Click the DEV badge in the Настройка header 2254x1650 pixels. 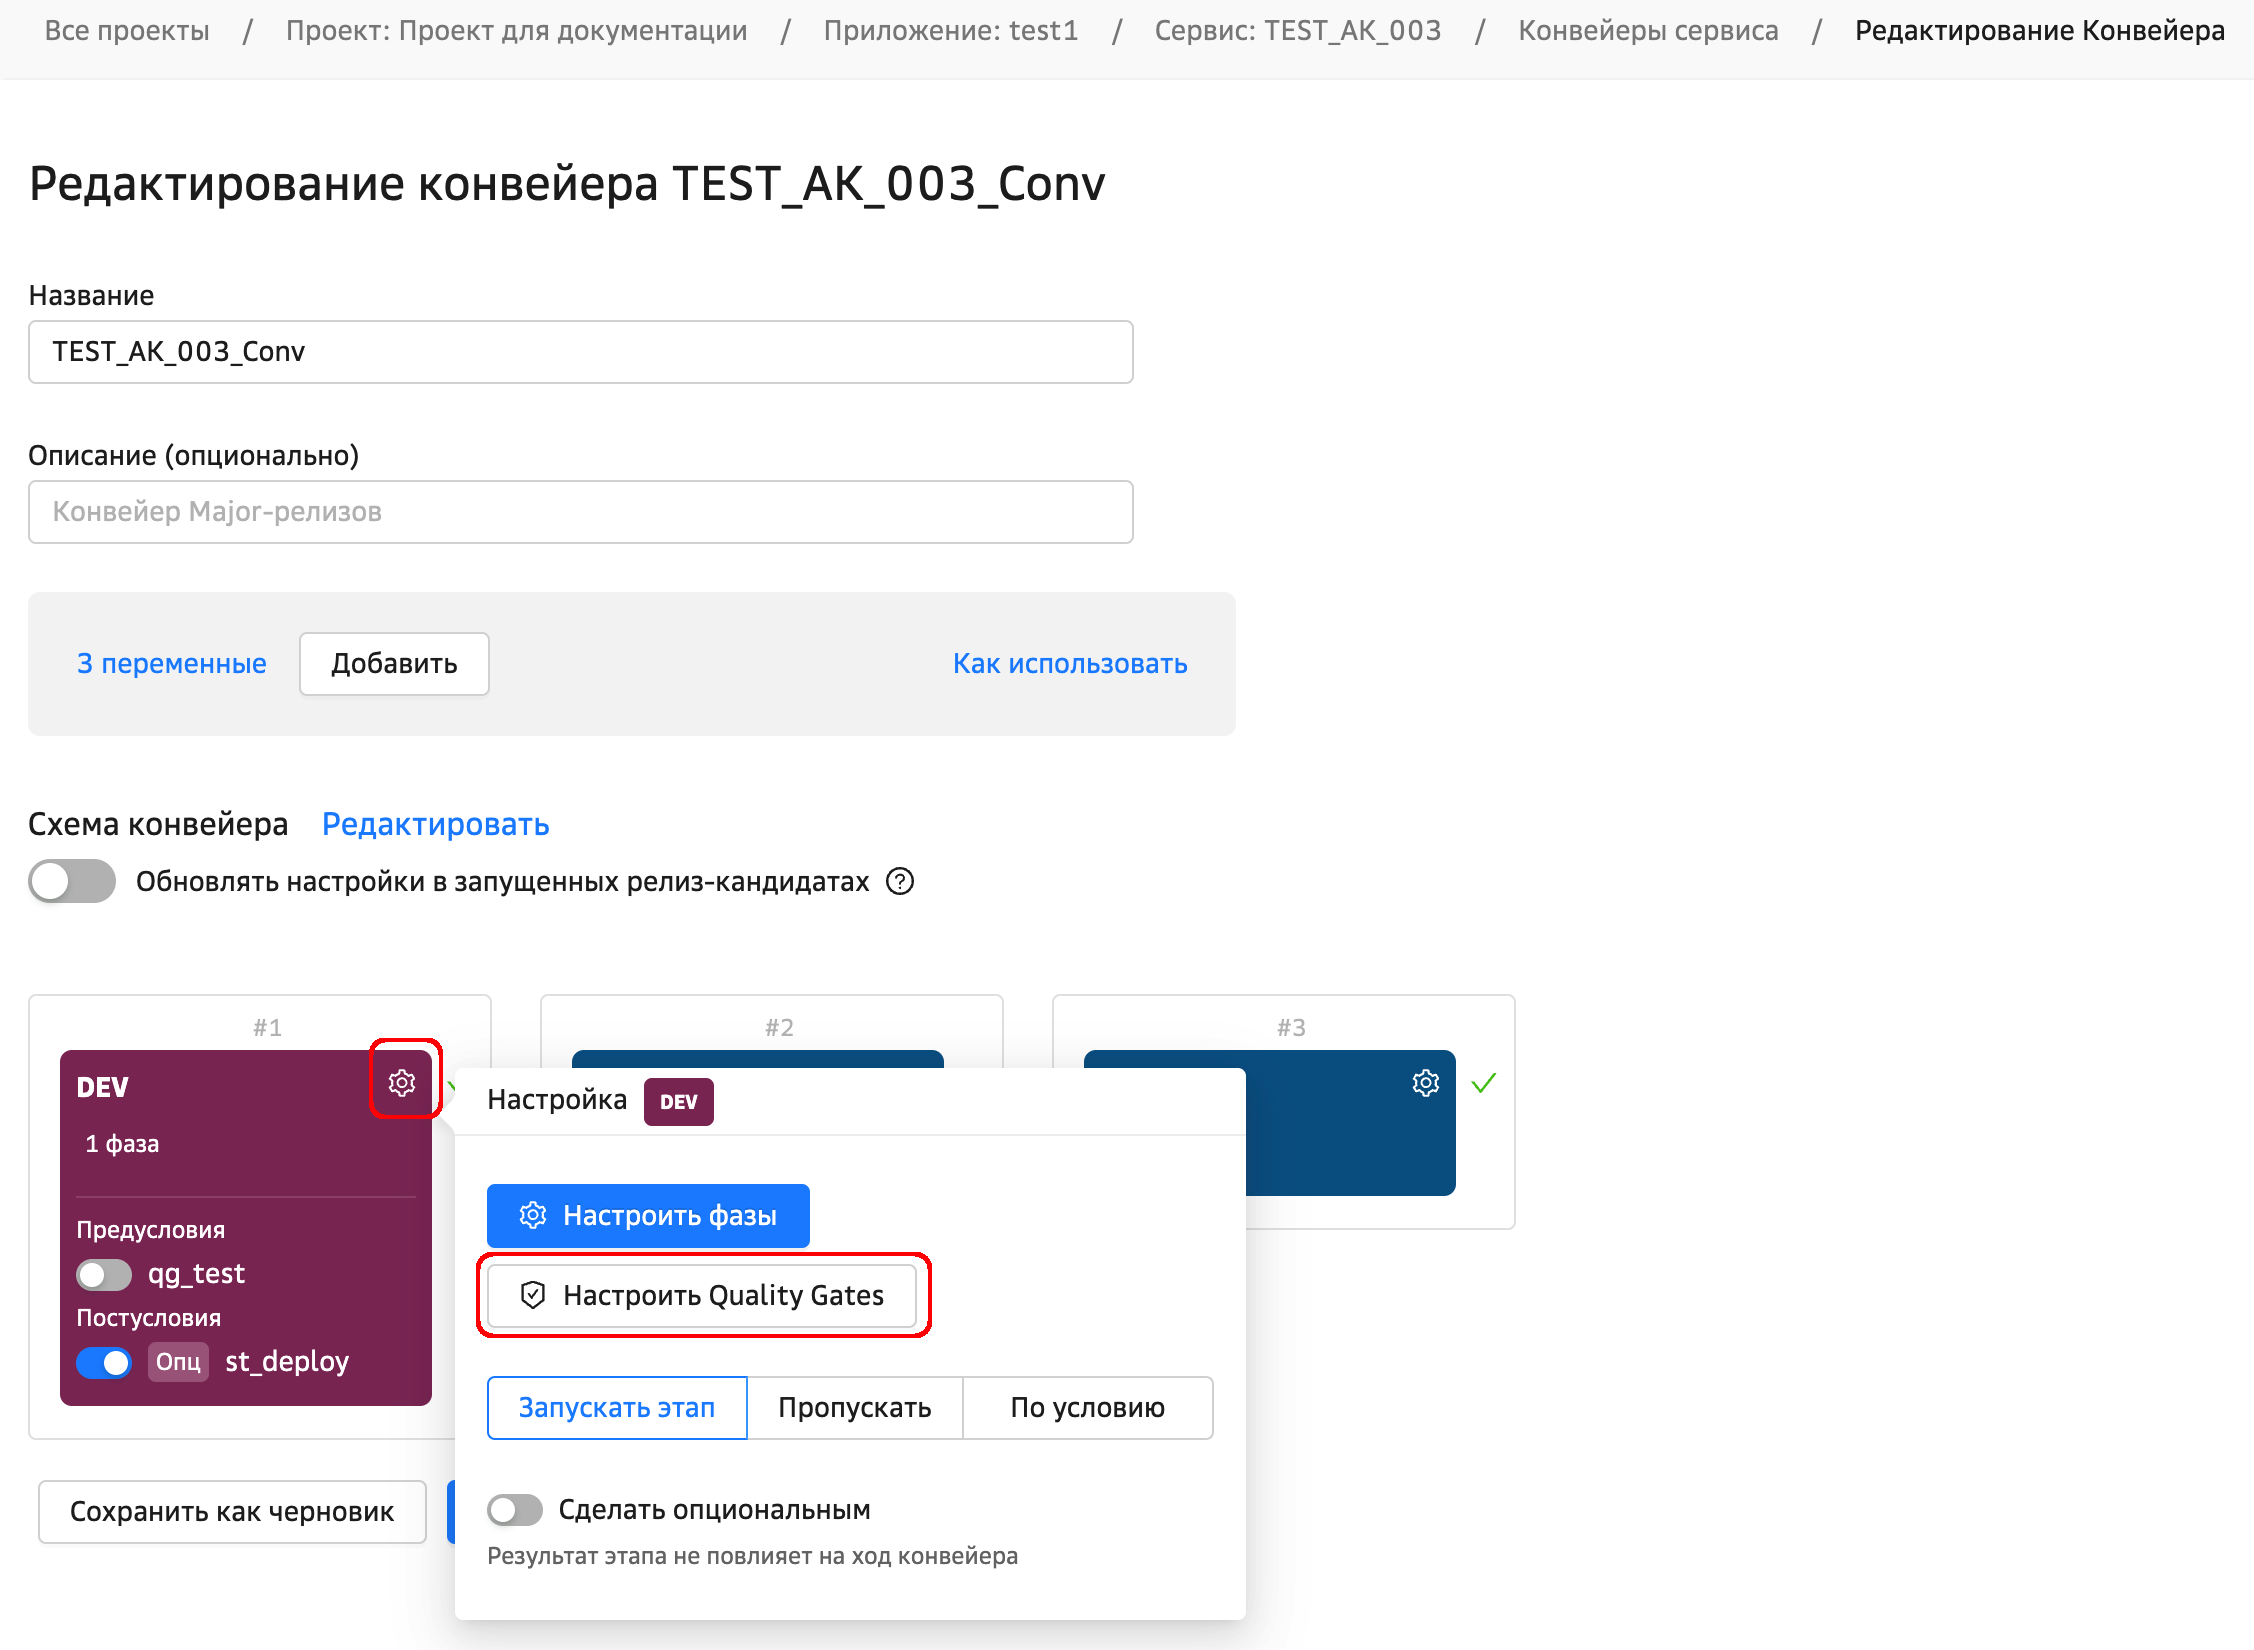pos(678,1101)
